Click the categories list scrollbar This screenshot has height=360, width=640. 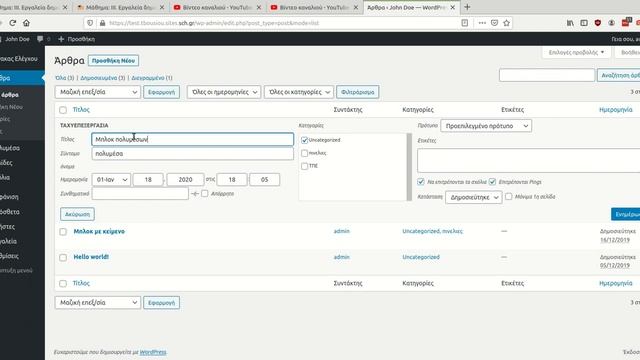(409, 167)
